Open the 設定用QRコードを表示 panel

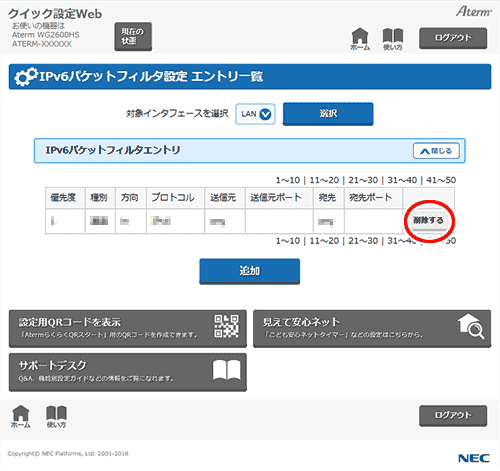(128, 328)
